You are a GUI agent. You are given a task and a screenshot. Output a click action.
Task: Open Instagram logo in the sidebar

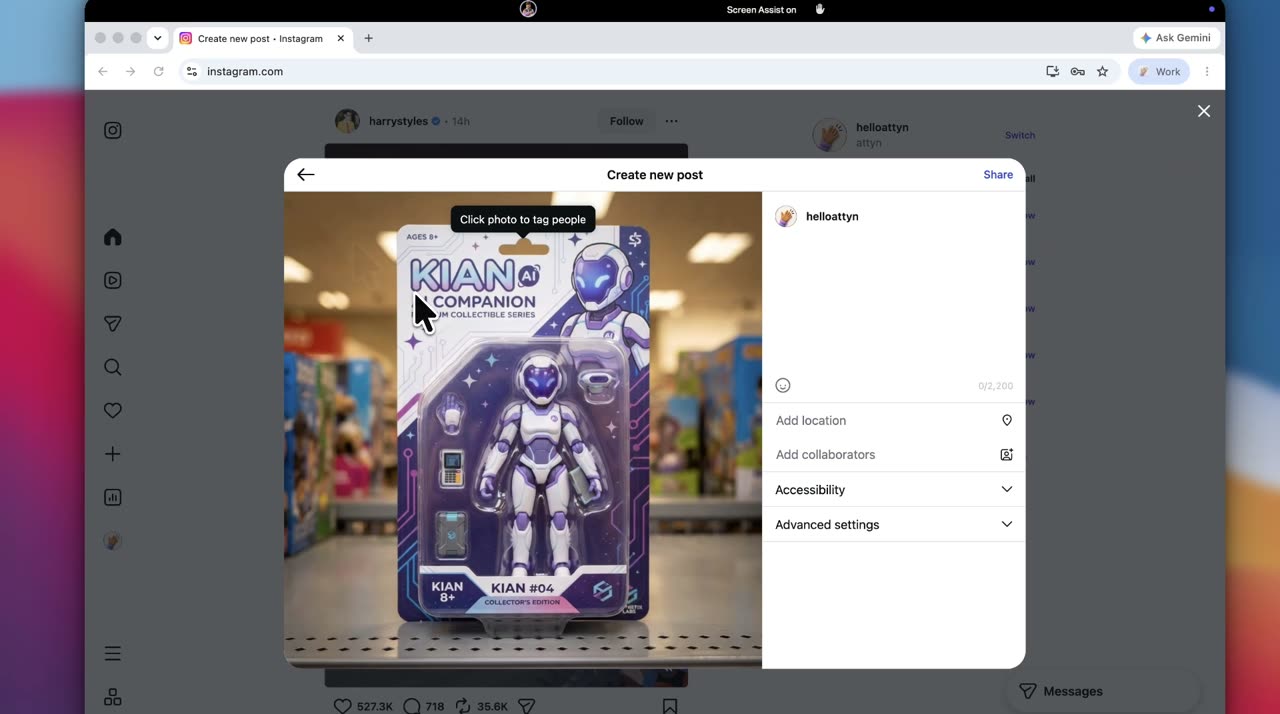pyautogui.click(x=113, y=130)
